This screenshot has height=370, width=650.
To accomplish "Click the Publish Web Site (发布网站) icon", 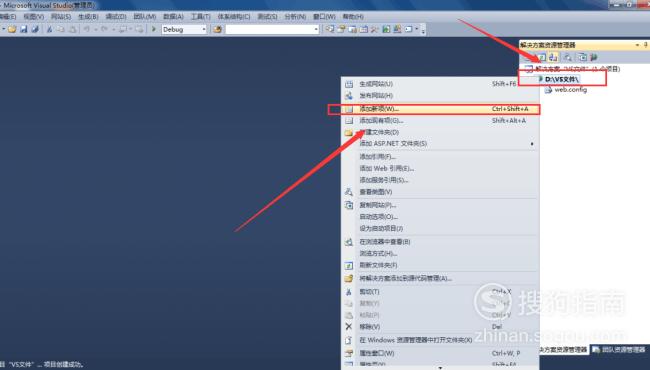I will click(x=349, y=96).
